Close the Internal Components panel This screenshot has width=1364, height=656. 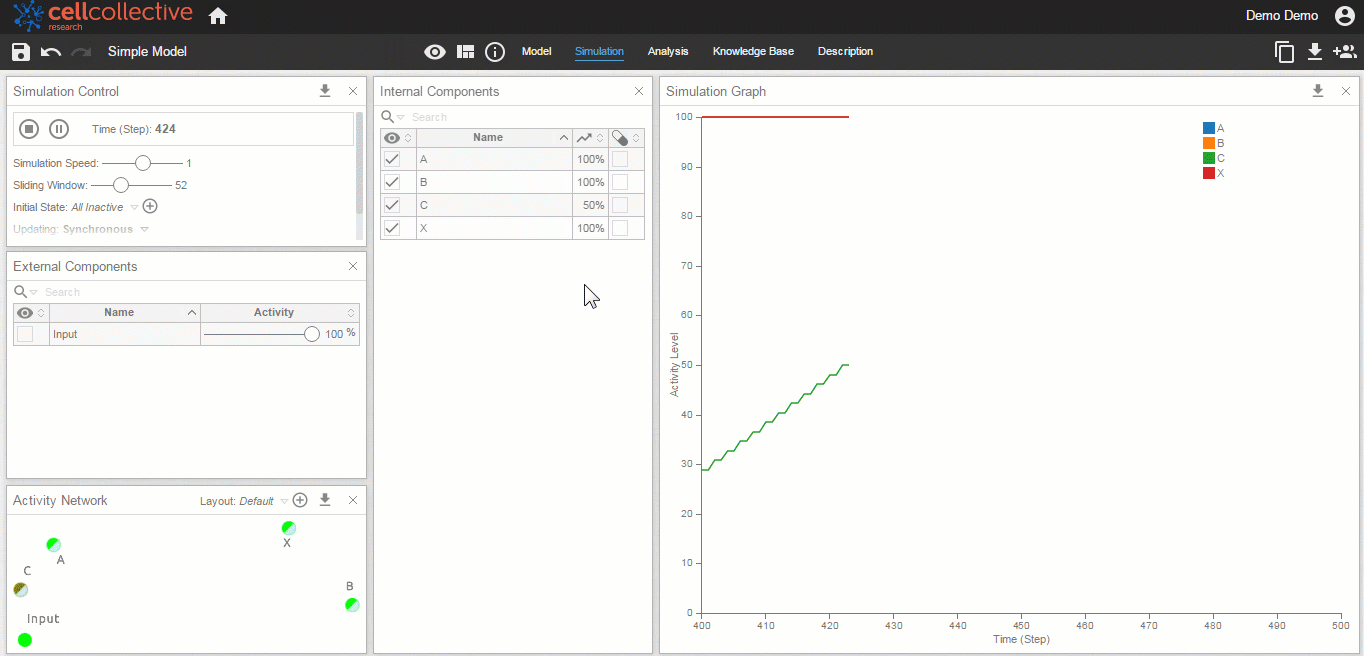(639, 91)
